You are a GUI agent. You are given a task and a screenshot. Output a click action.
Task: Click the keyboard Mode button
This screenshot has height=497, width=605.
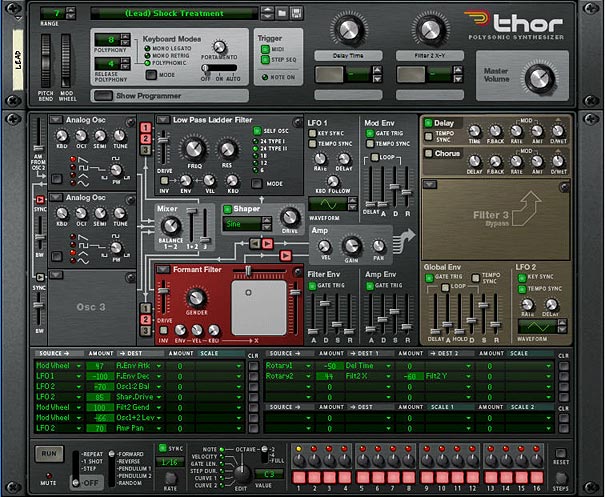pyautogui.click(x=151, y=74)
